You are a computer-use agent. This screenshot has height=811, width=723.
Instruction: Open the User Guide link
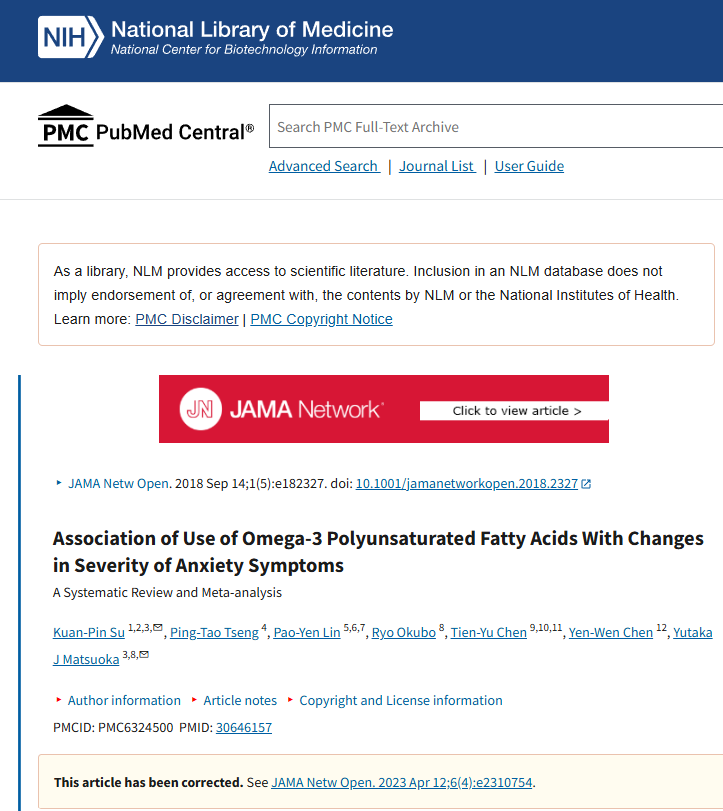click(529, 166)
